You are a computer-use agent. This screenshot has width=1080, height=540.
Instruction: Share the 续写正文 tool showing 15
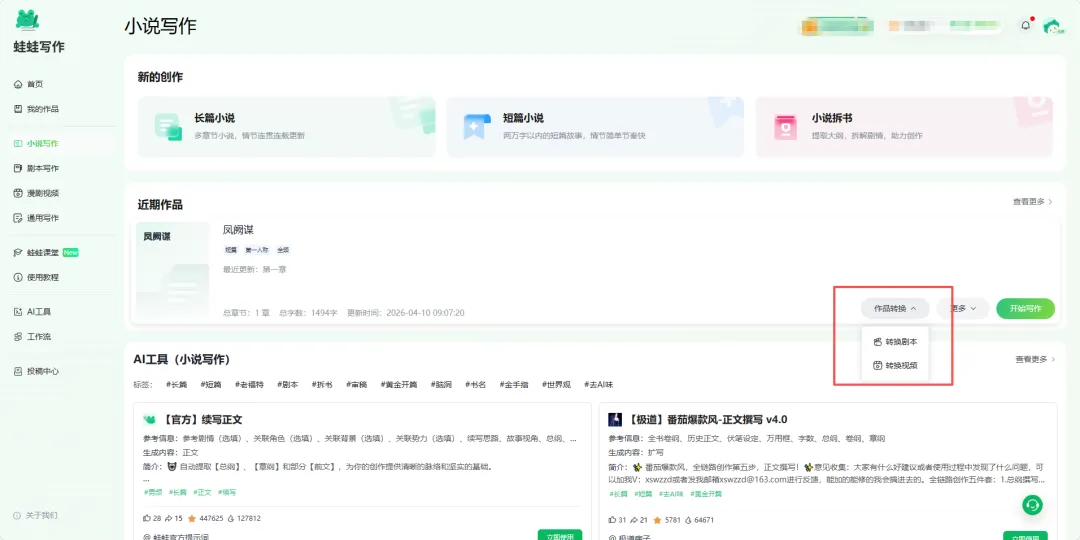point(174,518)
